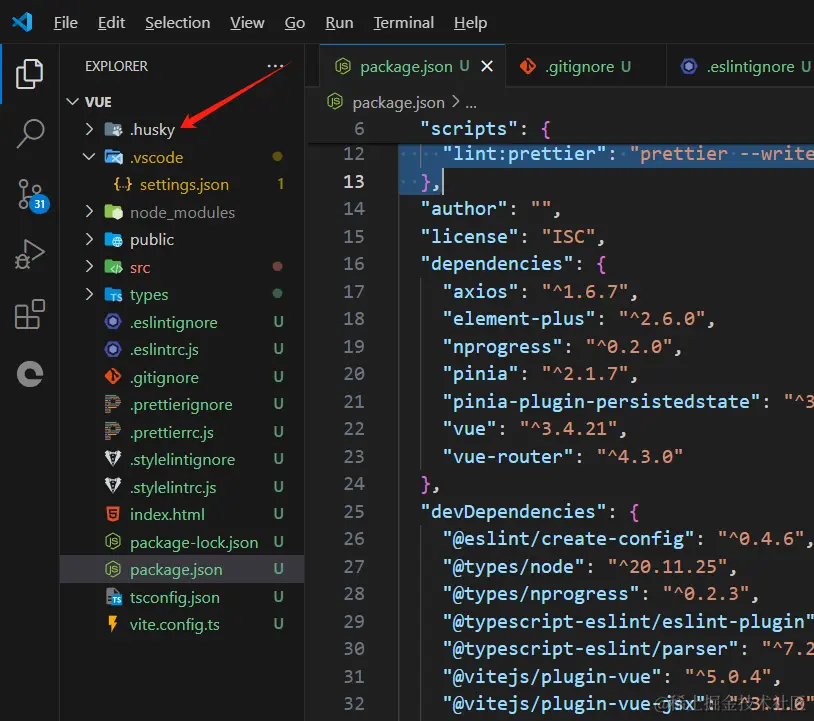Open settings.json in .vscode folder

click(x=184, y=184)
